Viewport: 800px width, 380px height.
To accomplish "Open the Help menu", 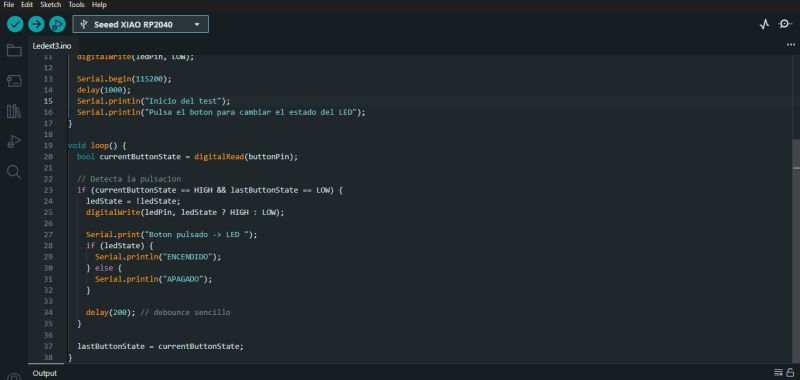I will (99, 5).
